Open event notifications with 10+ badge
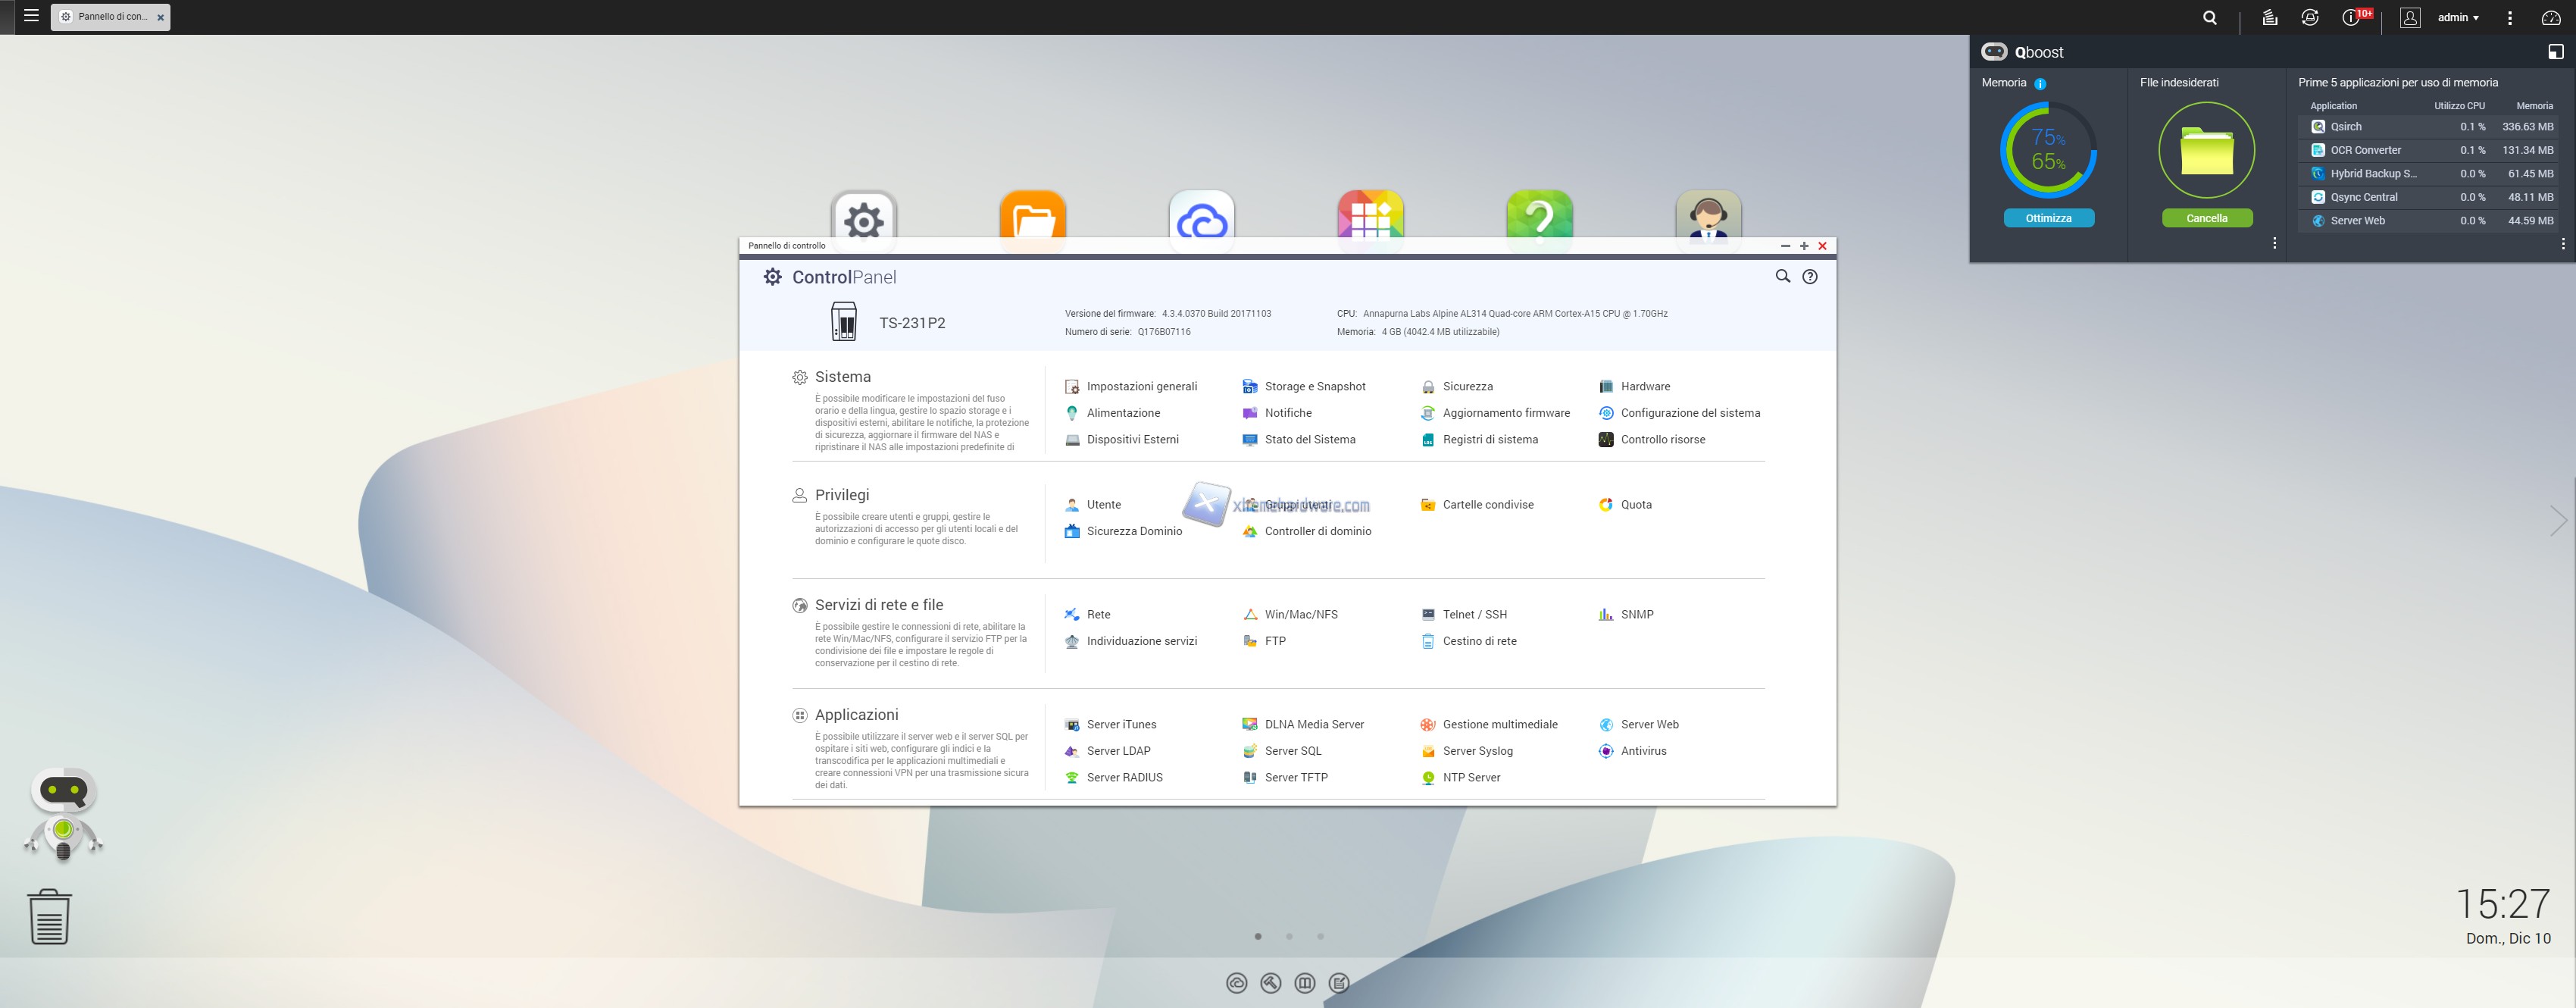 tap(2351, 17)
